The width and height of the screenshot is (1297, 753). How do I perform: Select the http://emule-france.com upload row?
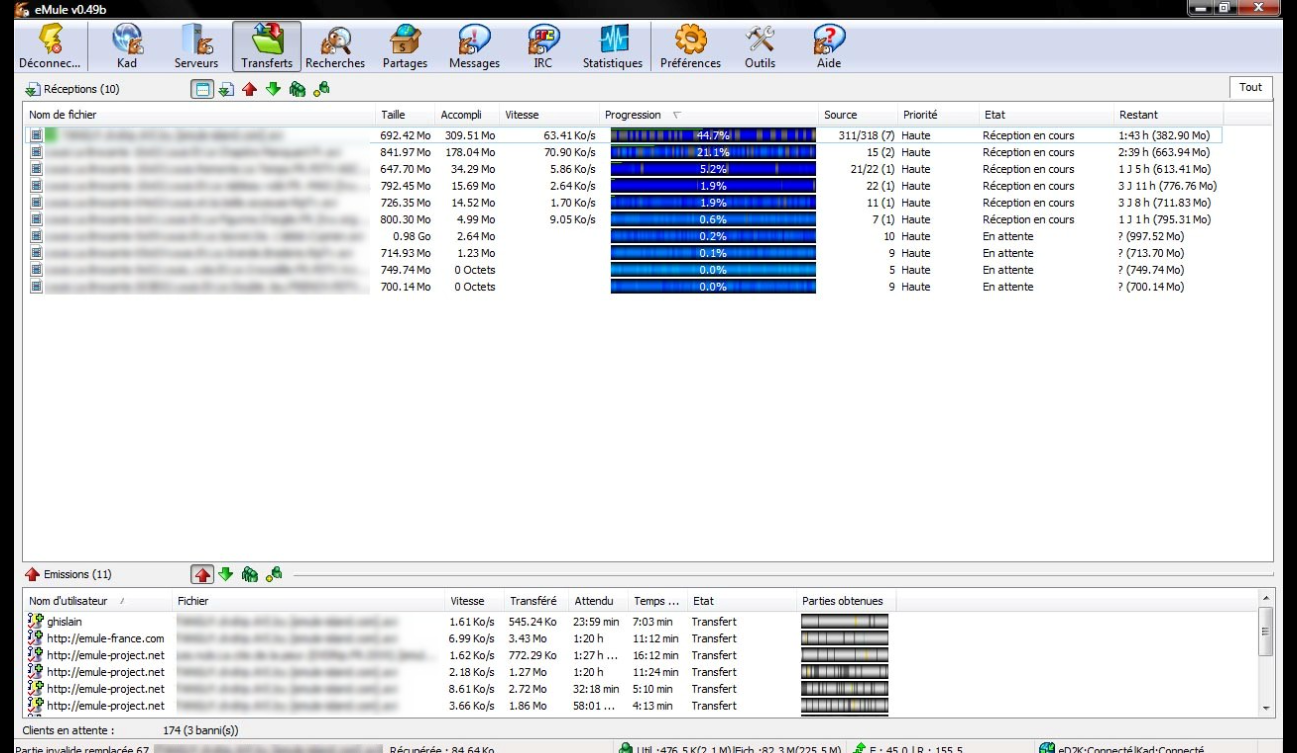[640, 639]
